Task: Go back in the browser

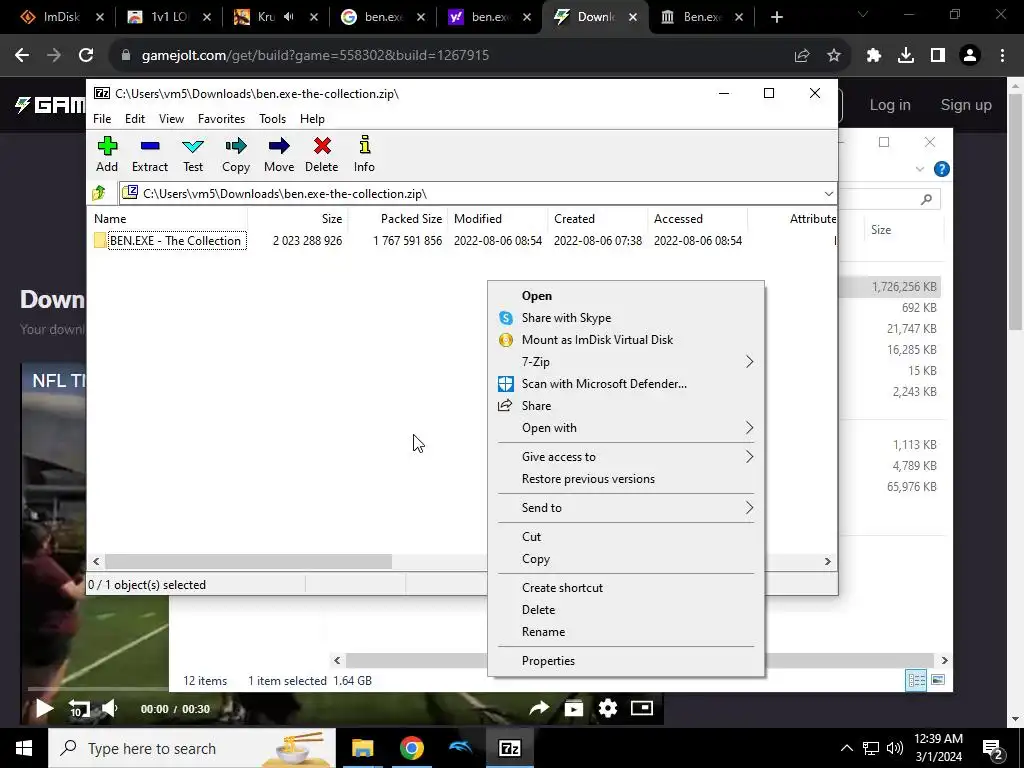Action: 22,56
